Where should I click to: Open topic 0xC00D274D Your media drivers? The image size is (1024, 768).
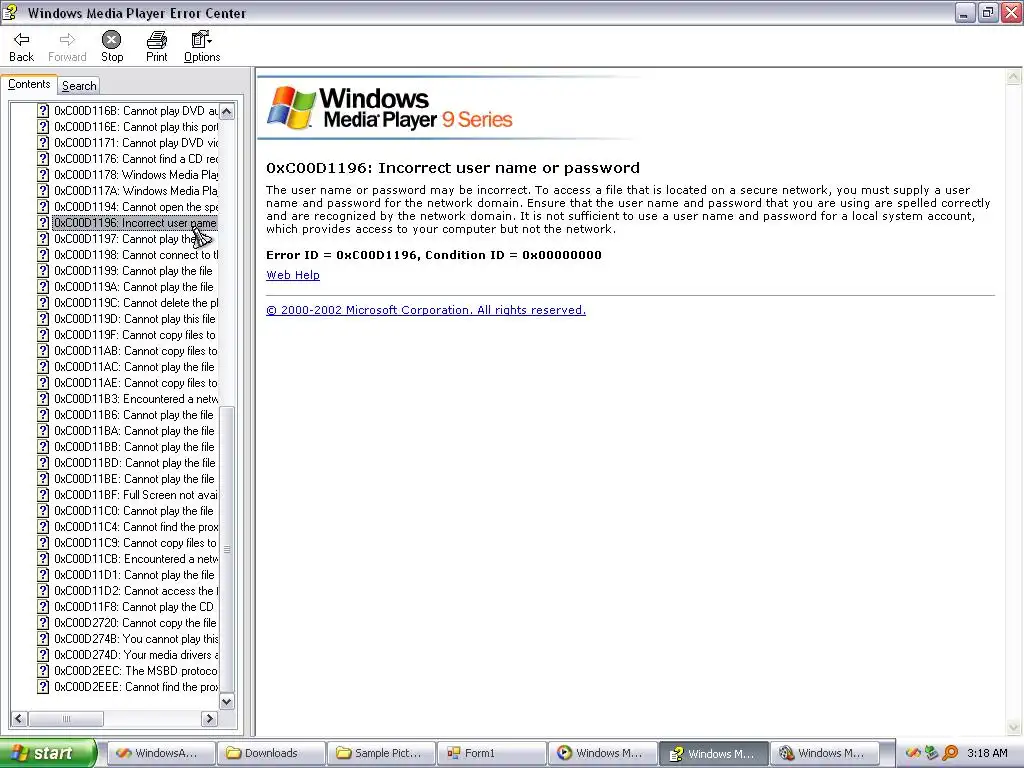click(x=136, y=655)
